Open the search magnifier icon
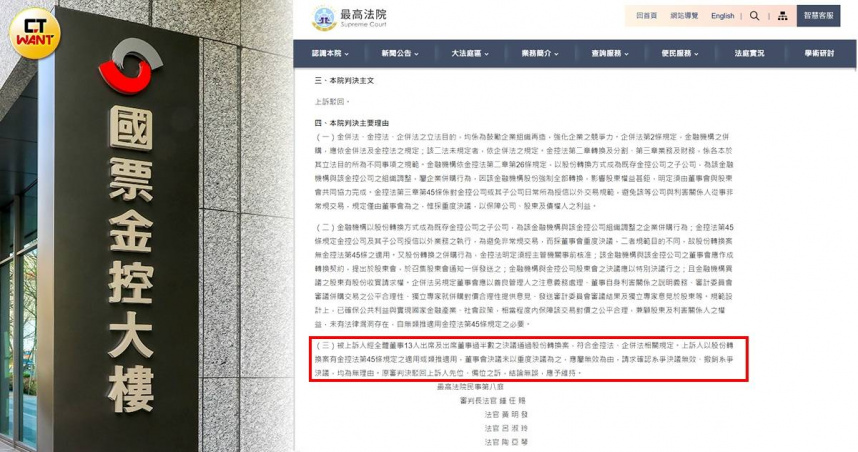 pyautogui.click(x=755, y=16)
